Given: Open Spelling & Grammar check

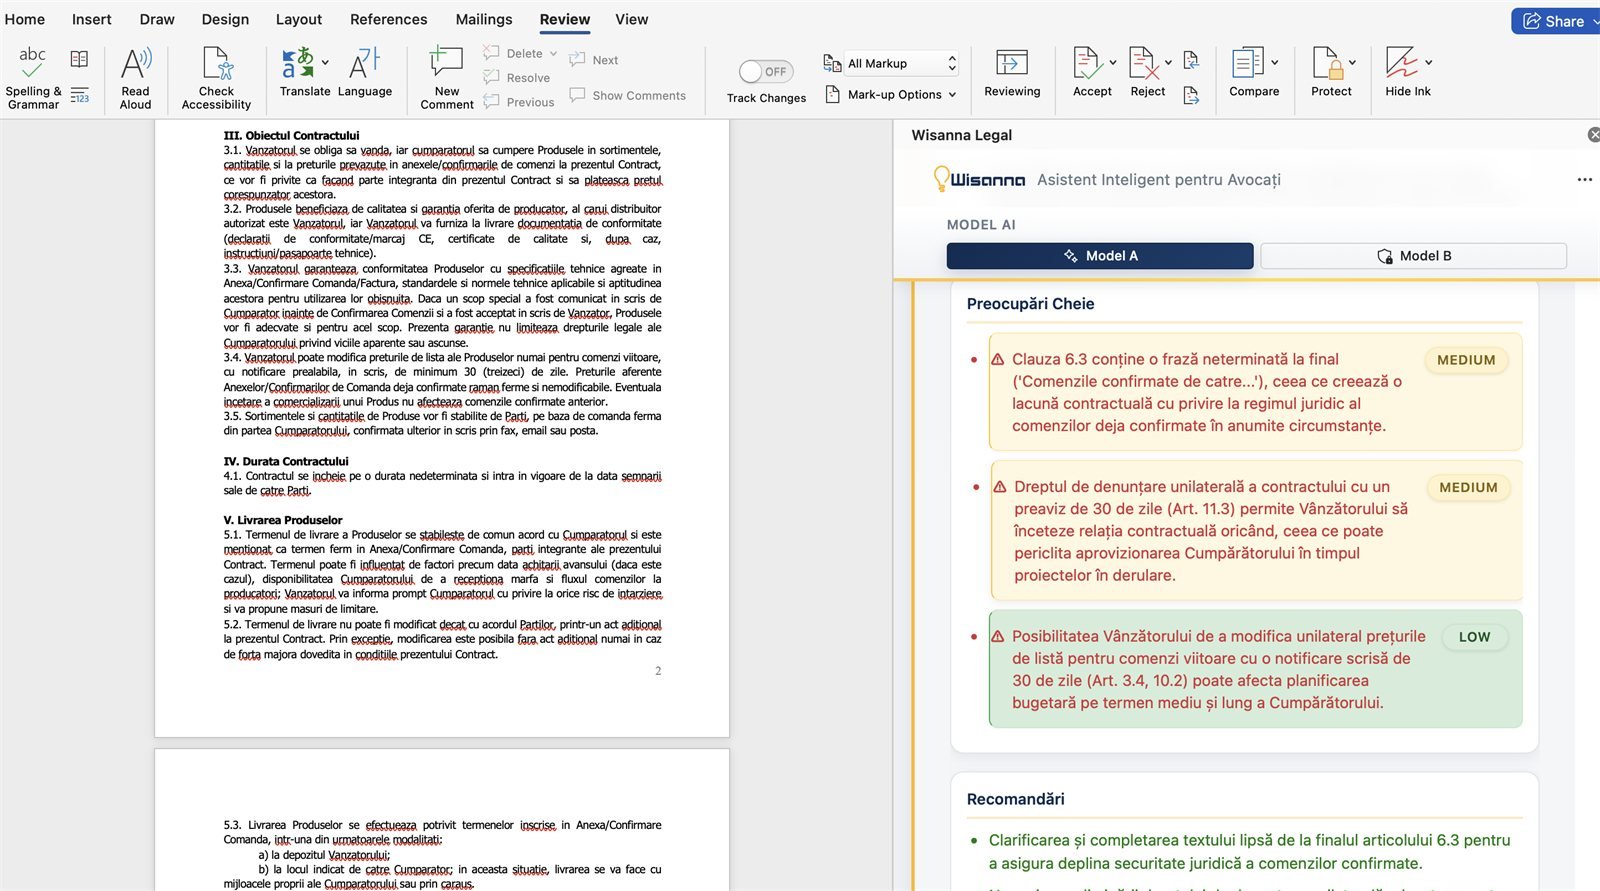Looking at the screenshot, I should point(33,77).
